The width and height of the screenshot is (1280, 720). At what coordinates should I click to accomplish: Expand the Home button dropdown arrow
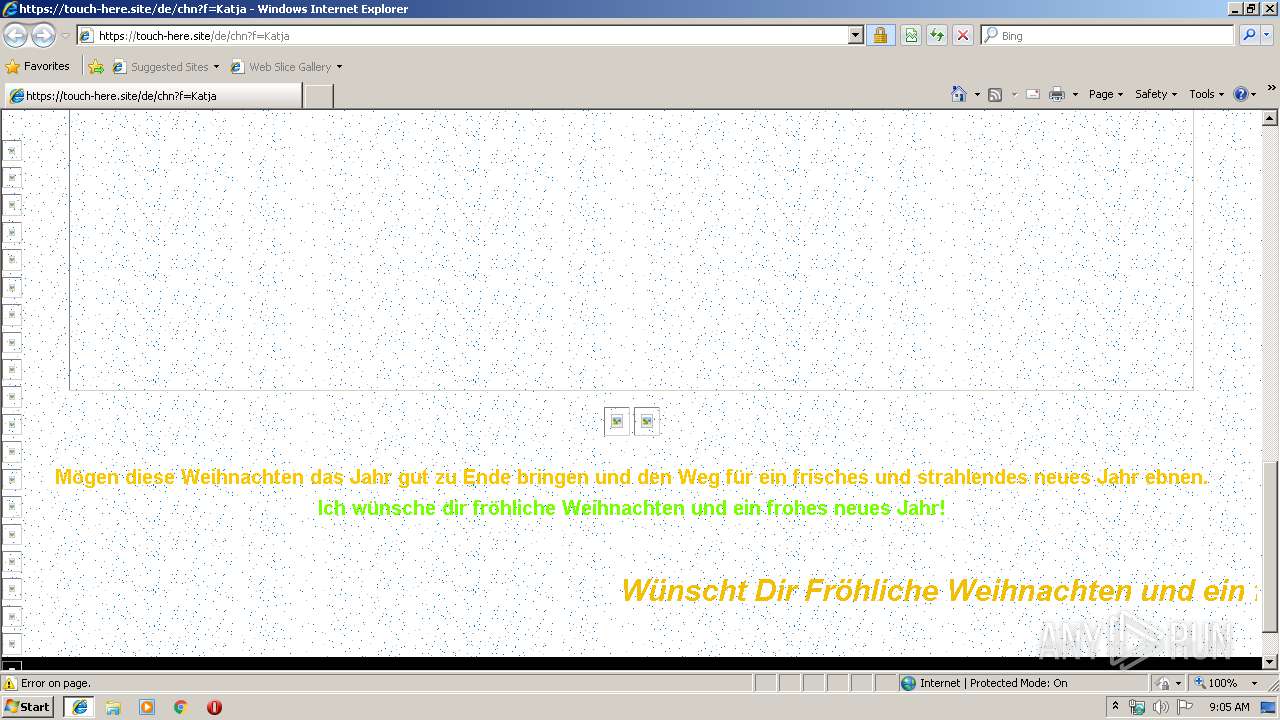point(977,94)
